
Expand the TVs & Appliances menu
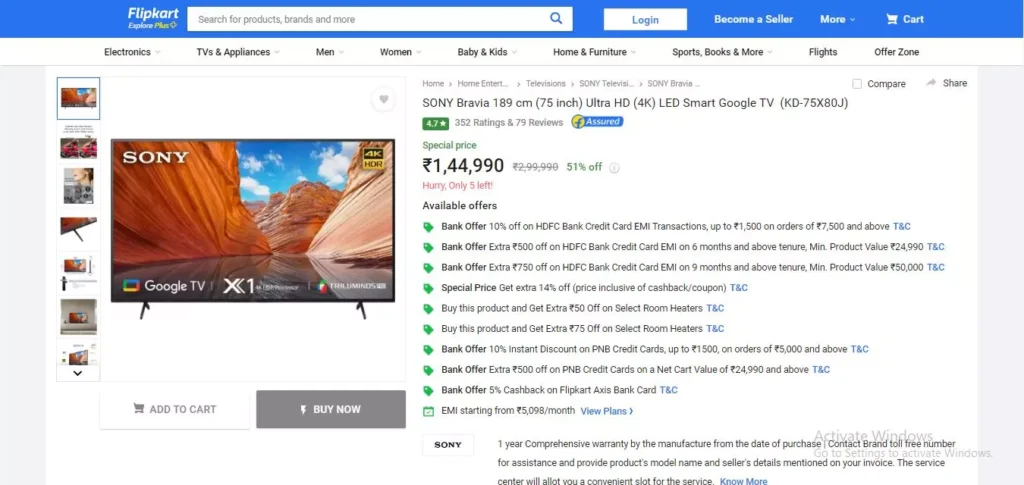point(238,52)
